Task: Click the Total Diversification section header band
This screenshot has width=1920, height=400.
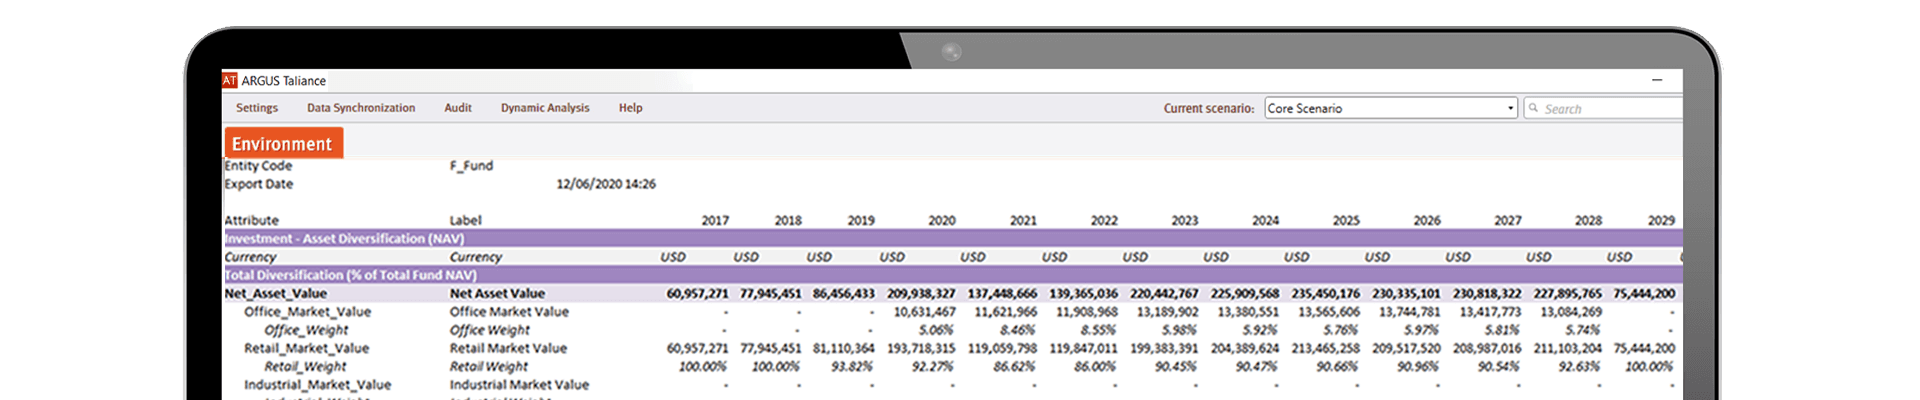Action: coord(350,275)
